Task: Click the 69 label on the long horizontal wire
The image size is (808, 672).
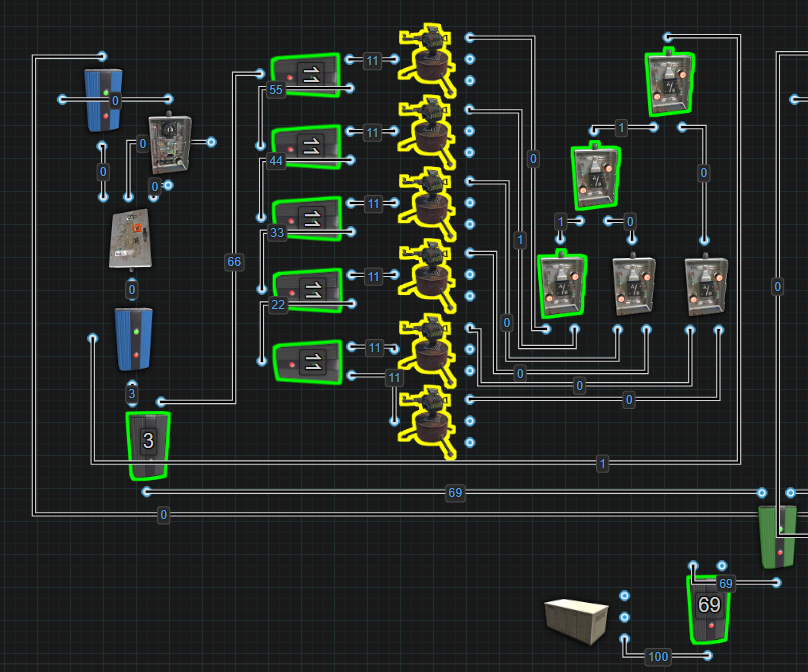Action: (455, 493)
